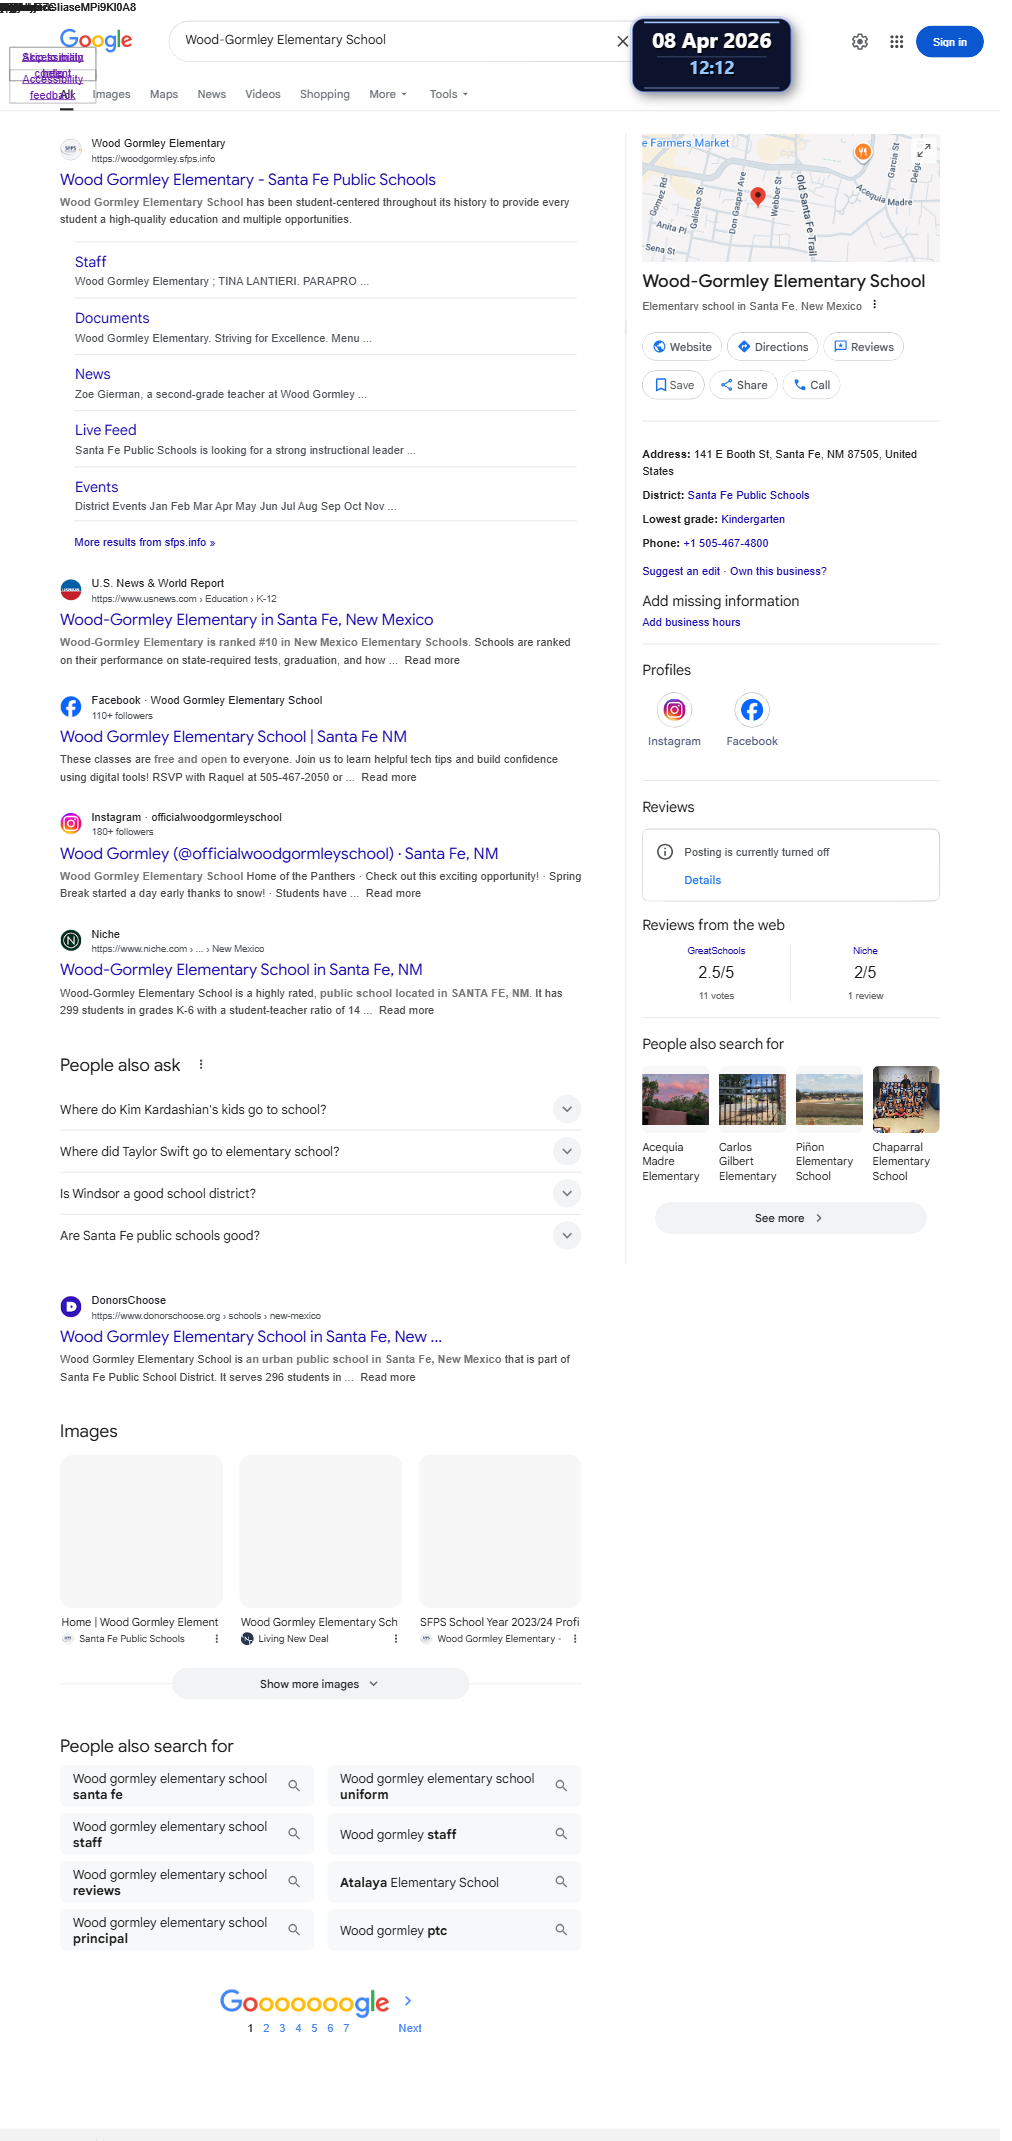Clear the search box with X

622,41
